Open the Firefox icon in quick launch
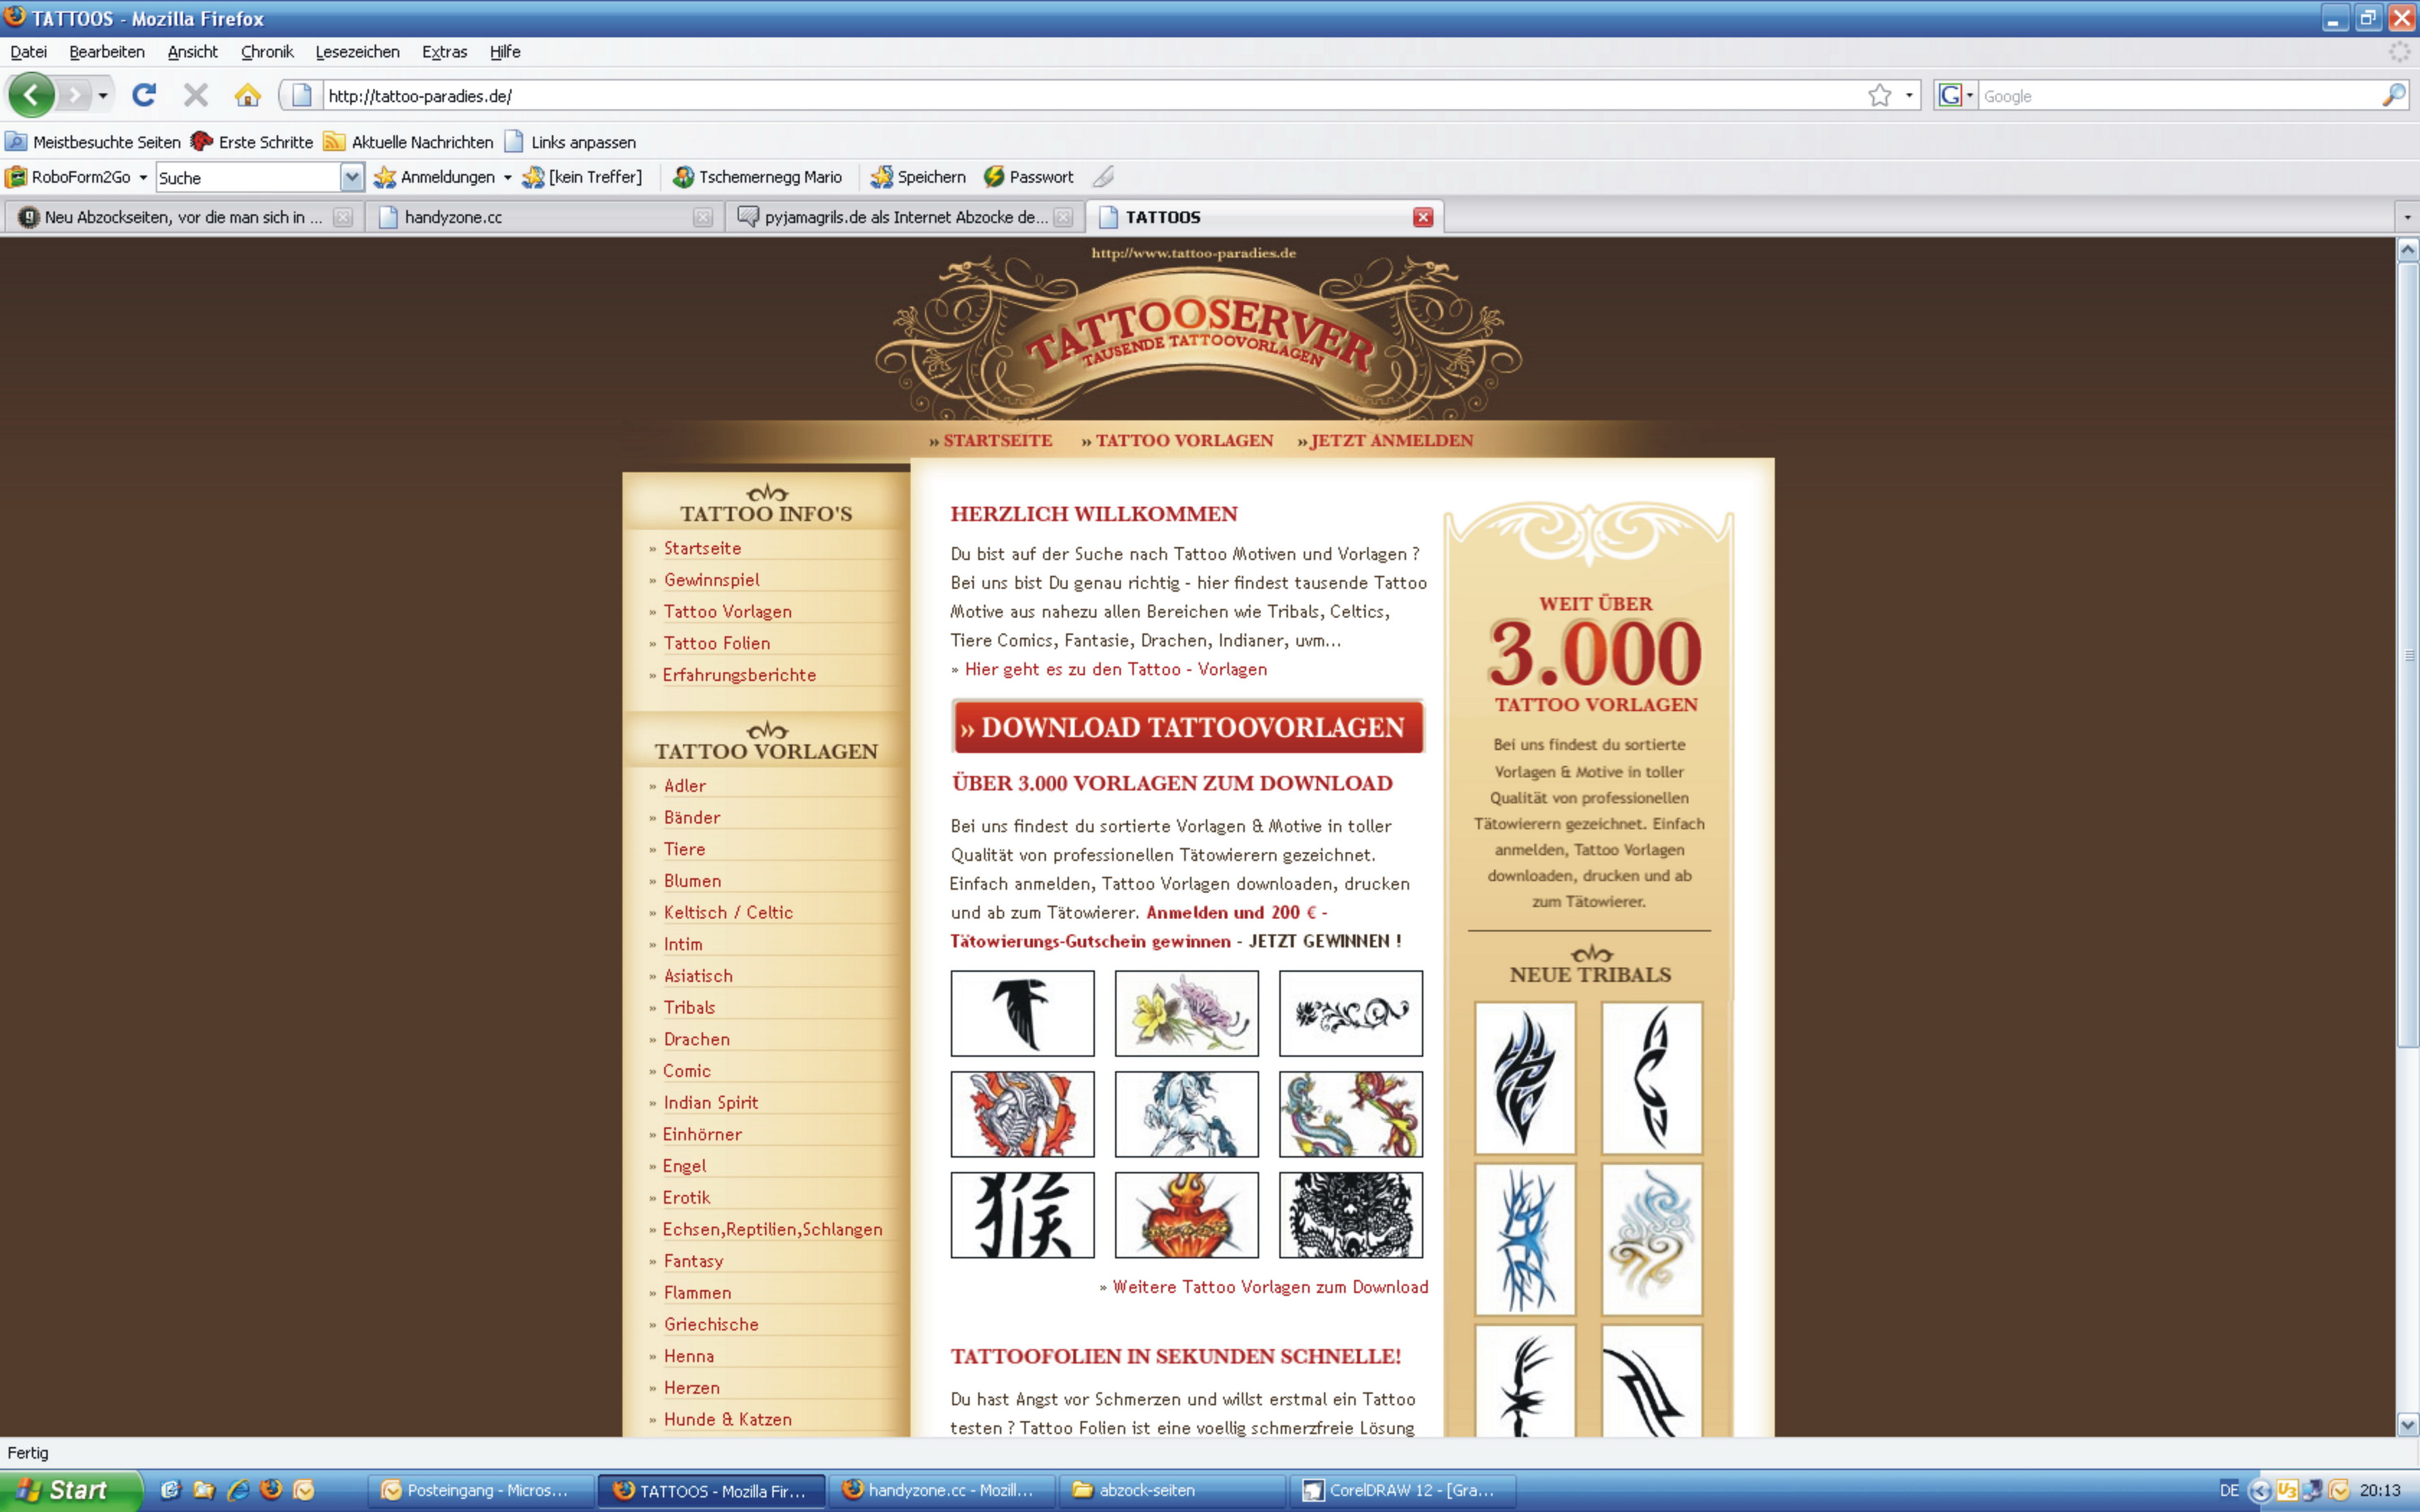 tap(270, 1489)
